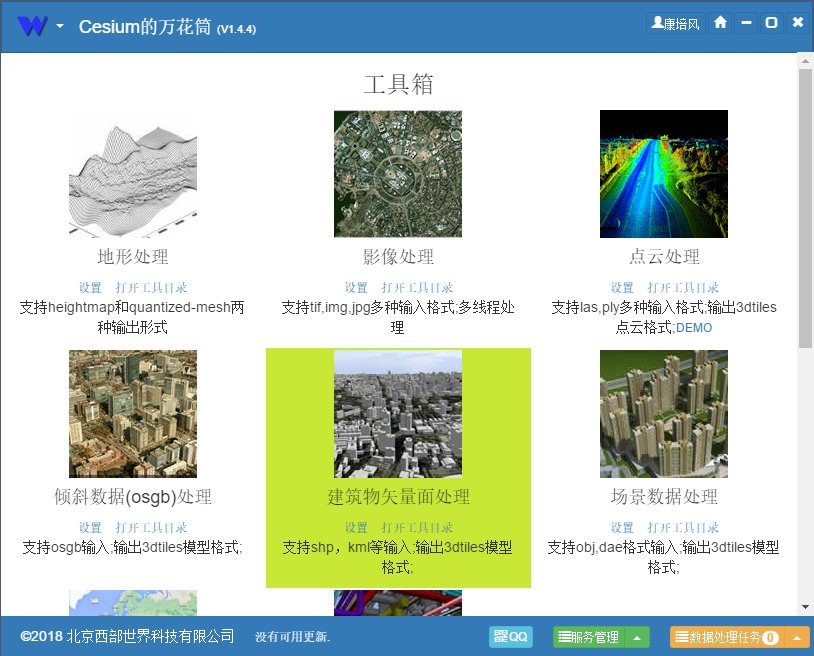
Task: Open 设置 under 点云处理
Action: 622,288
